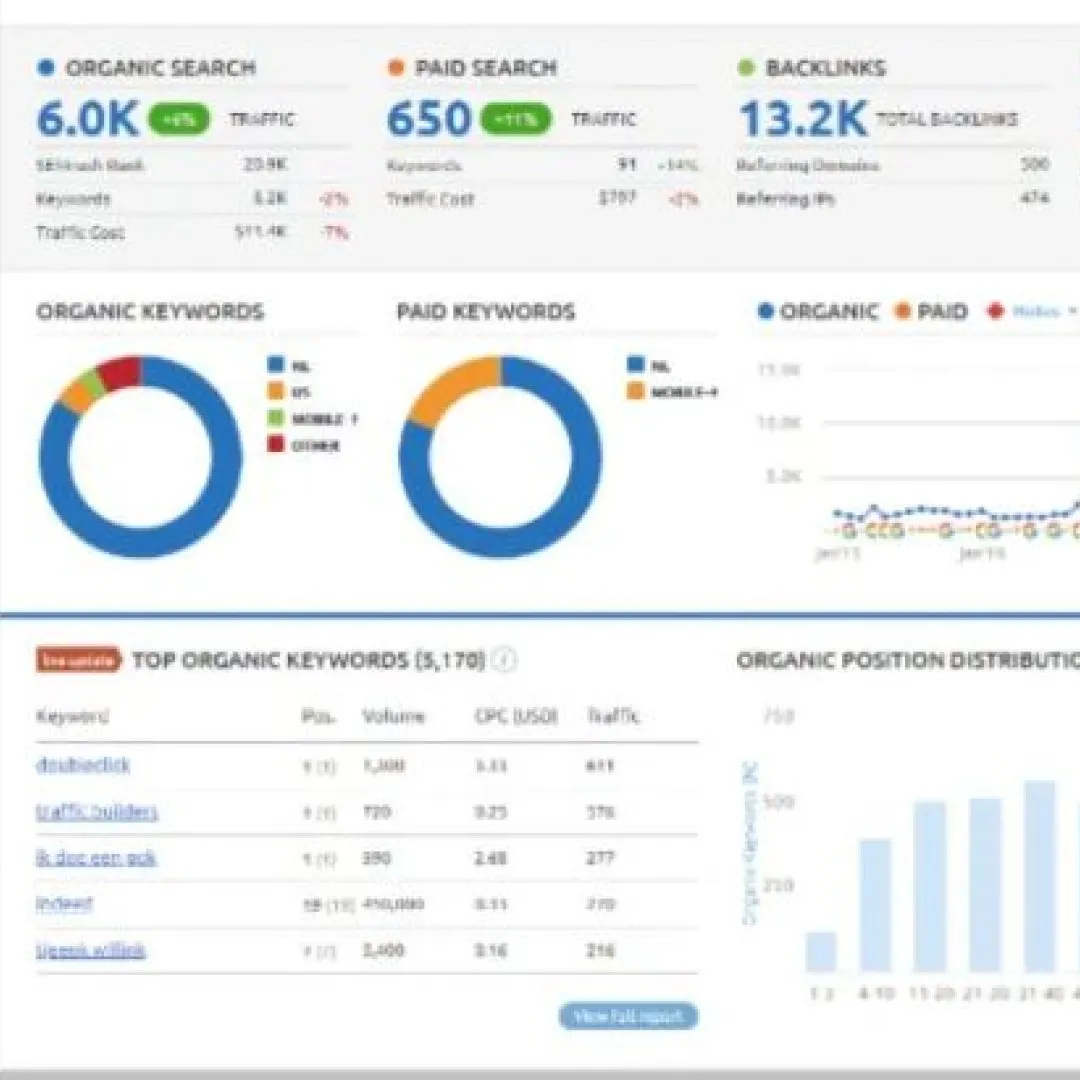Click the 21-30 bar in position distribution chart

tap(985, 885)
